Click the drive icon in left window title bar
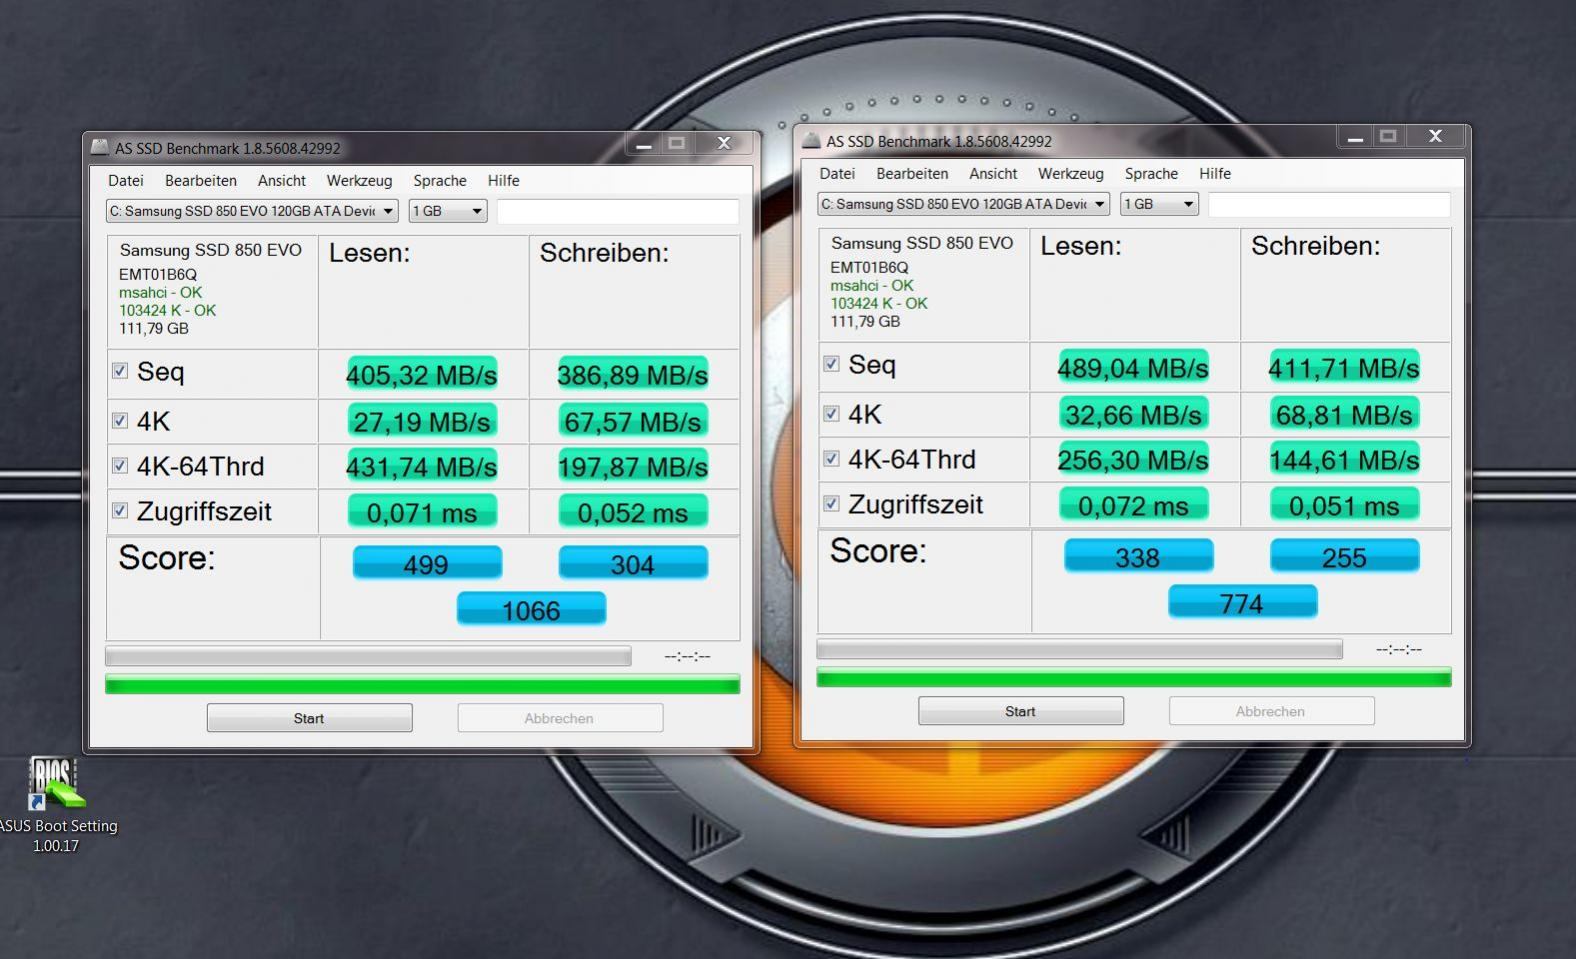The height and width of the screenshot is (959, 1576). (x=100, y=147)
